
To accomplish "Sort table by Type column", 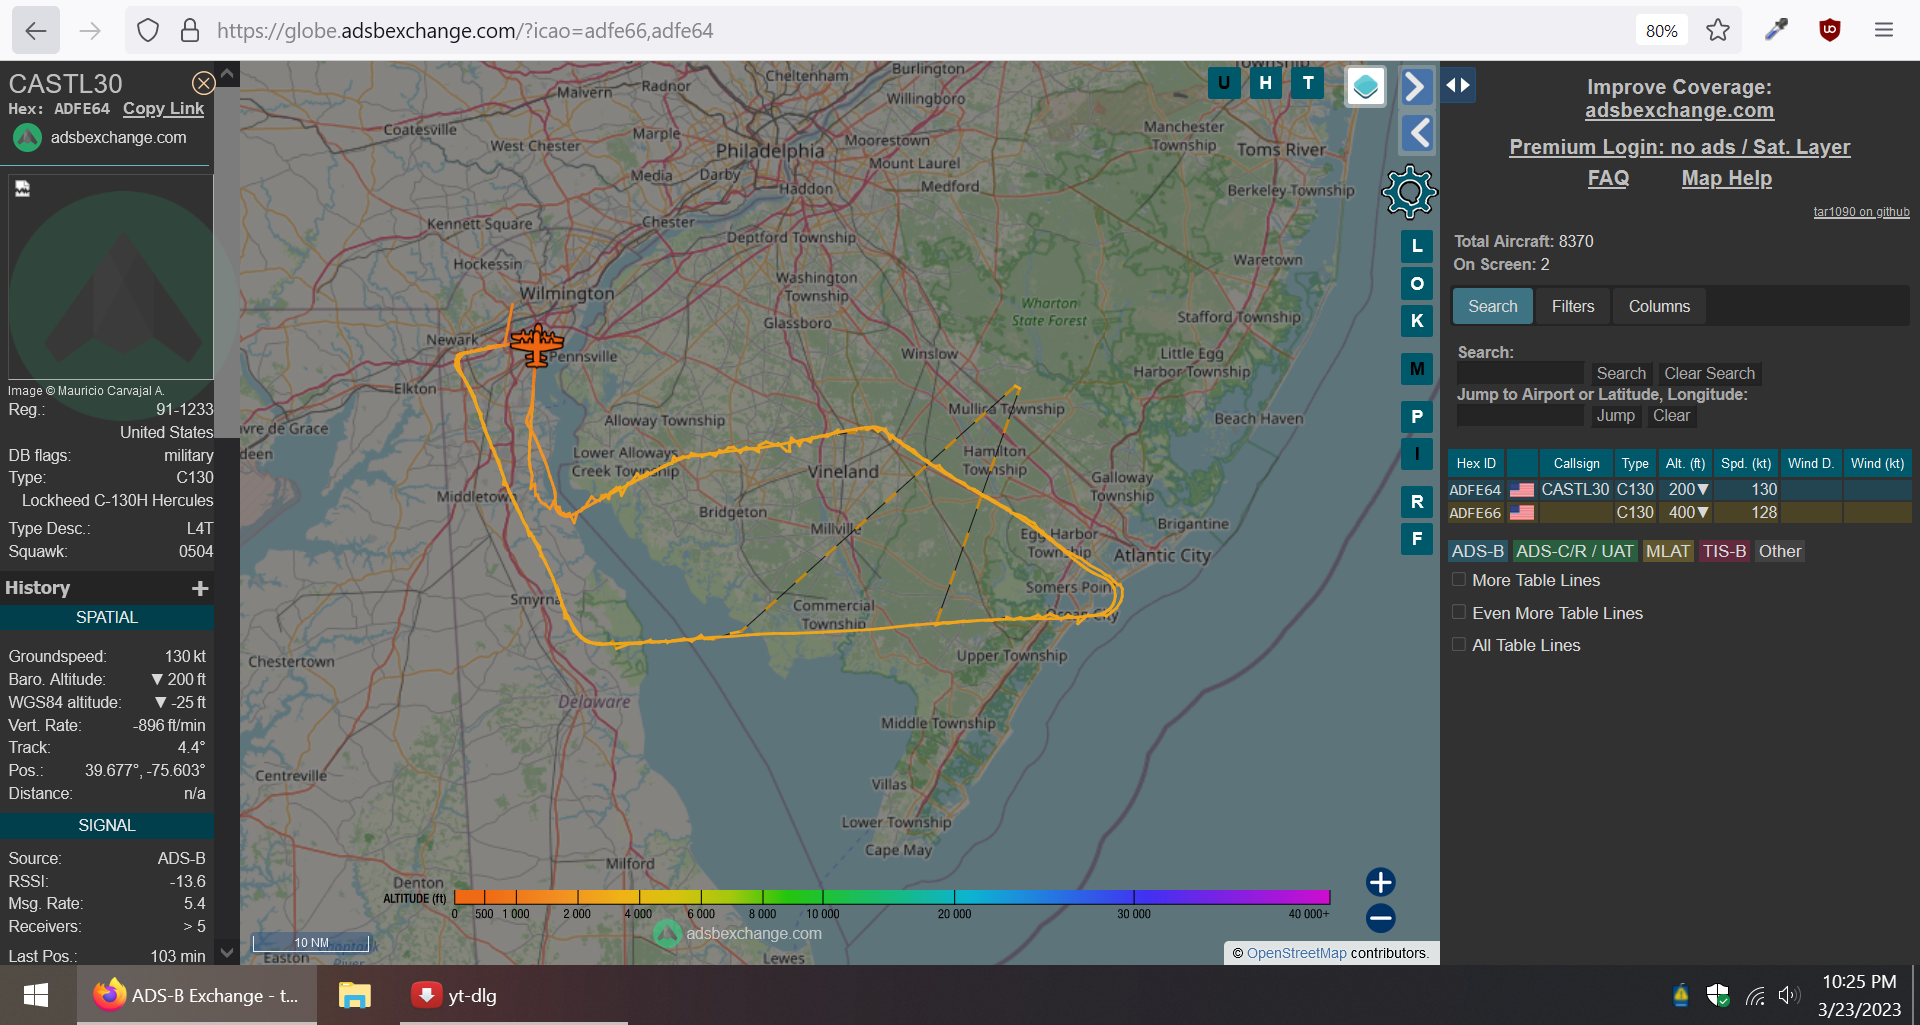I will coord(1635,463).
